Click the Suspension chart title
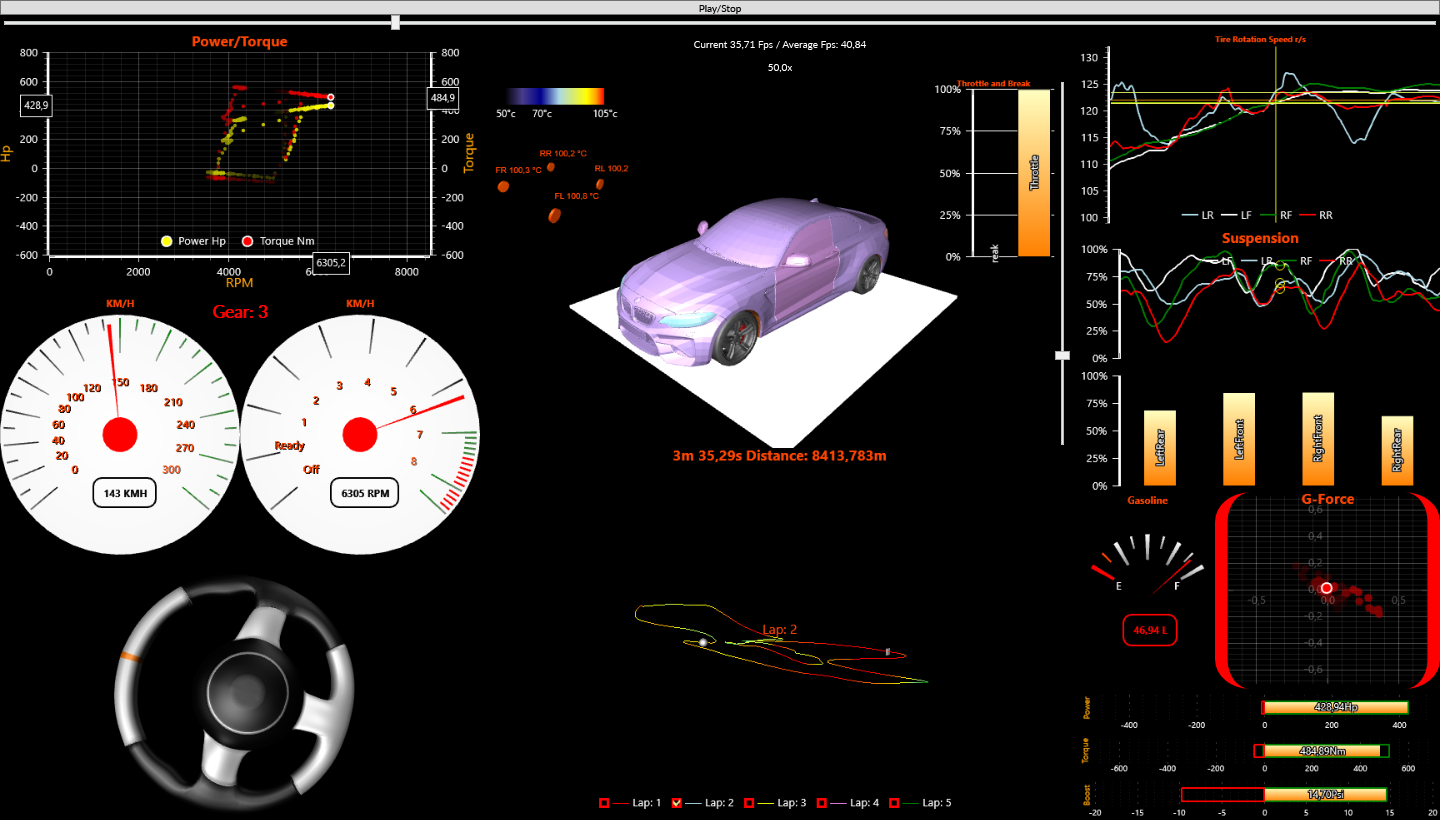The image size is (1440, 820). click(1260, 238)
